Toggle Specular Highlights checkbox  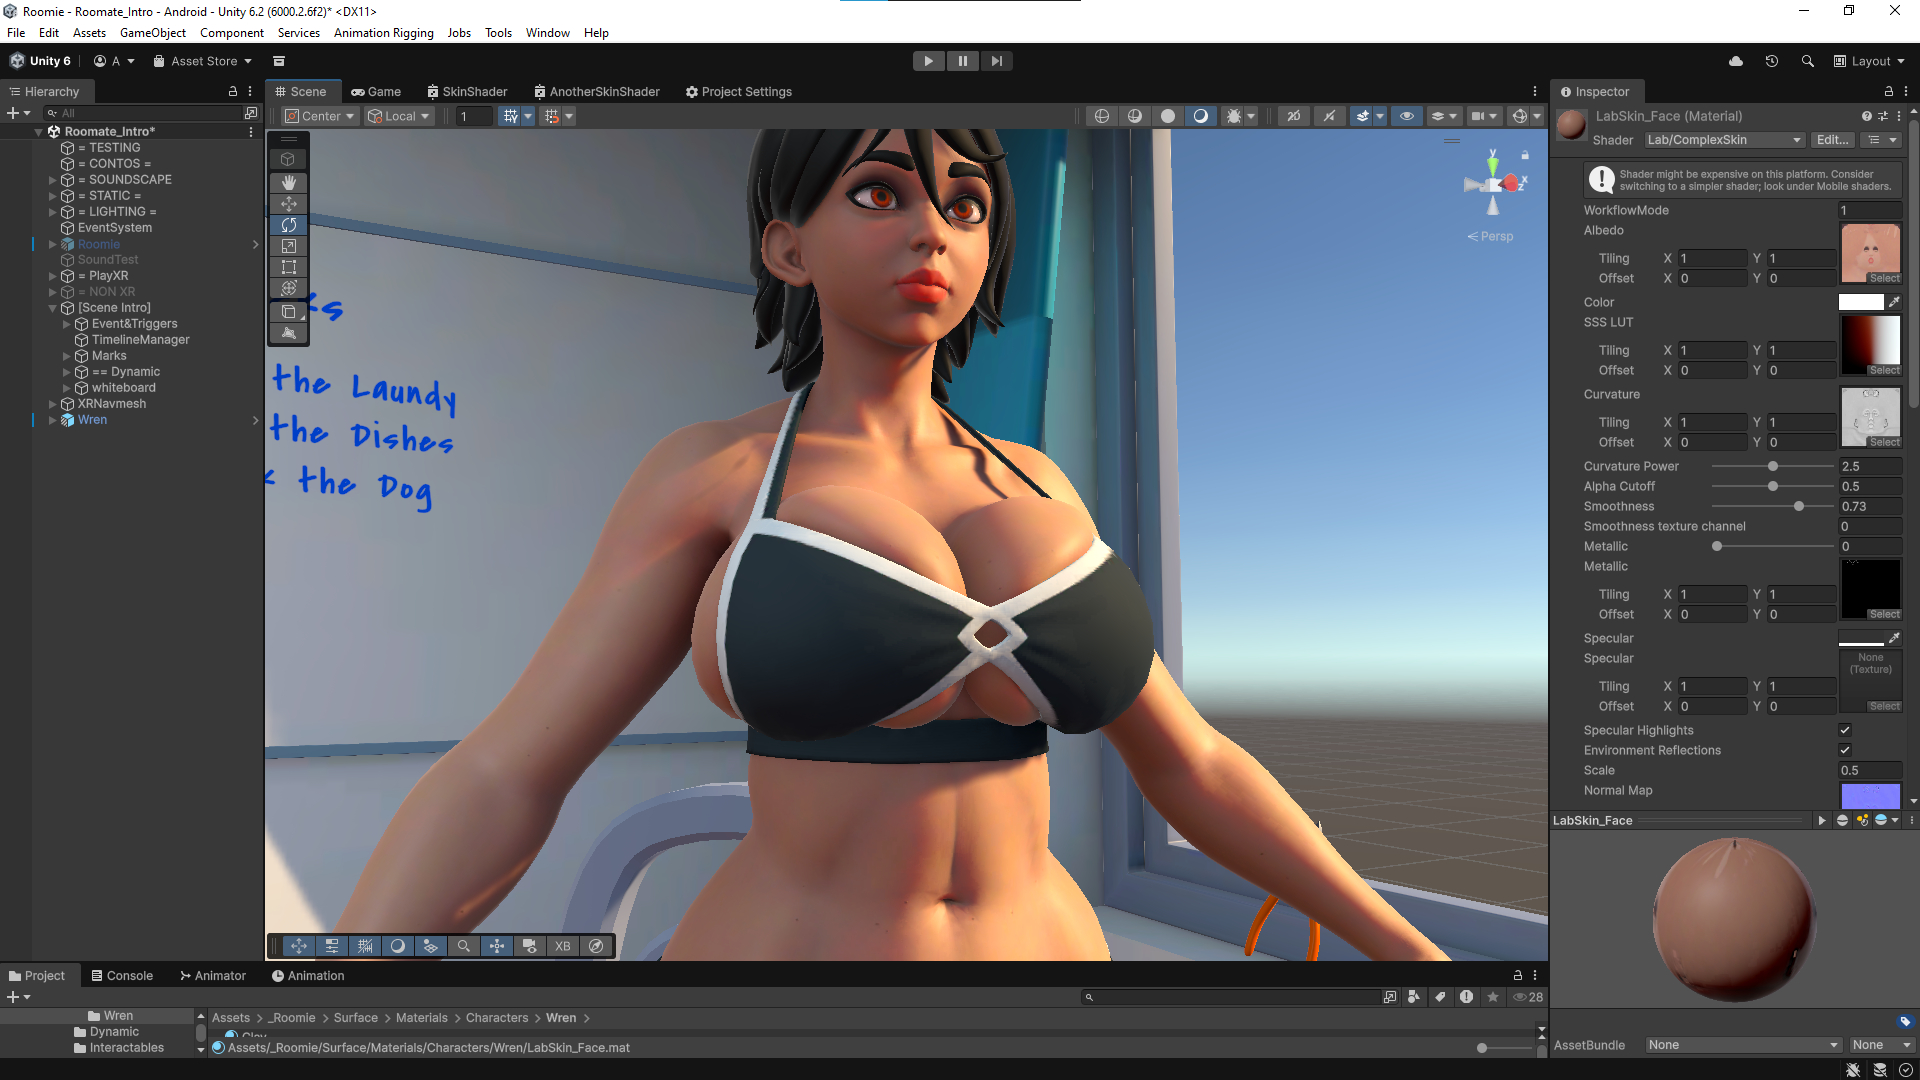coord(1845,730)
